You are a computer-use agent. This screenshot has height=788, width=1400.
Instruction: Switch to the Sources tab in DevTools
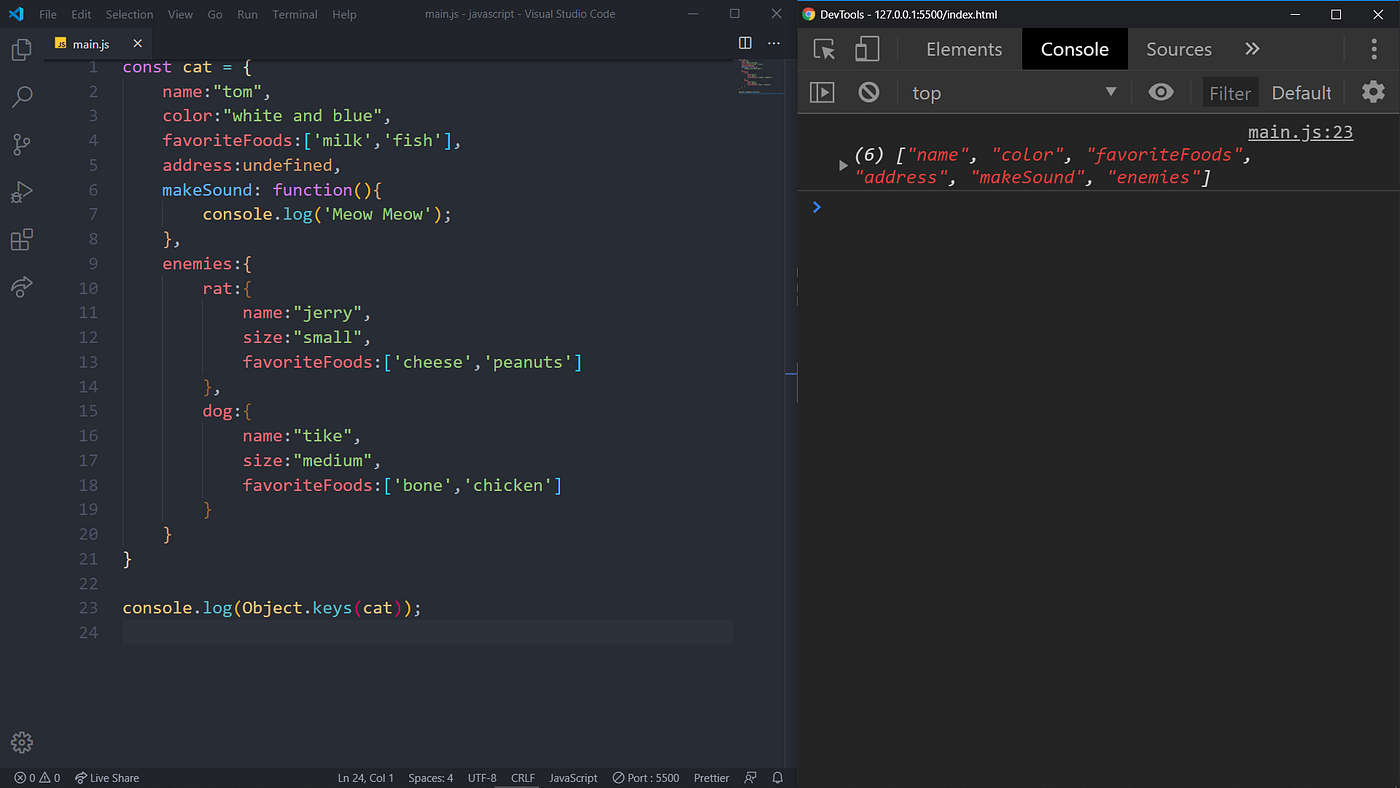[1178, 48]
